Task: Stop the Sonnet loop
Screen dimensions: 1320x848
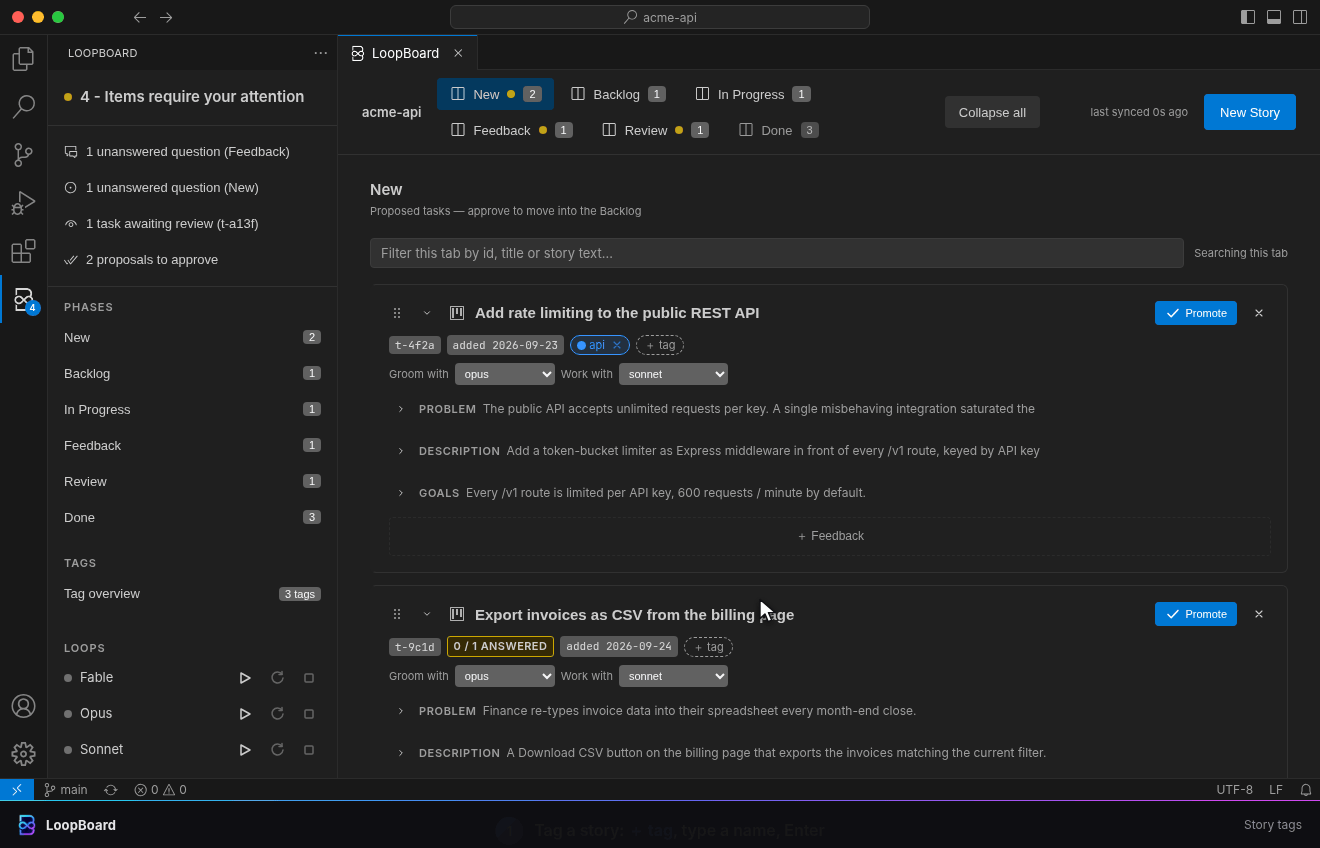Action: [x=309, y=750]
